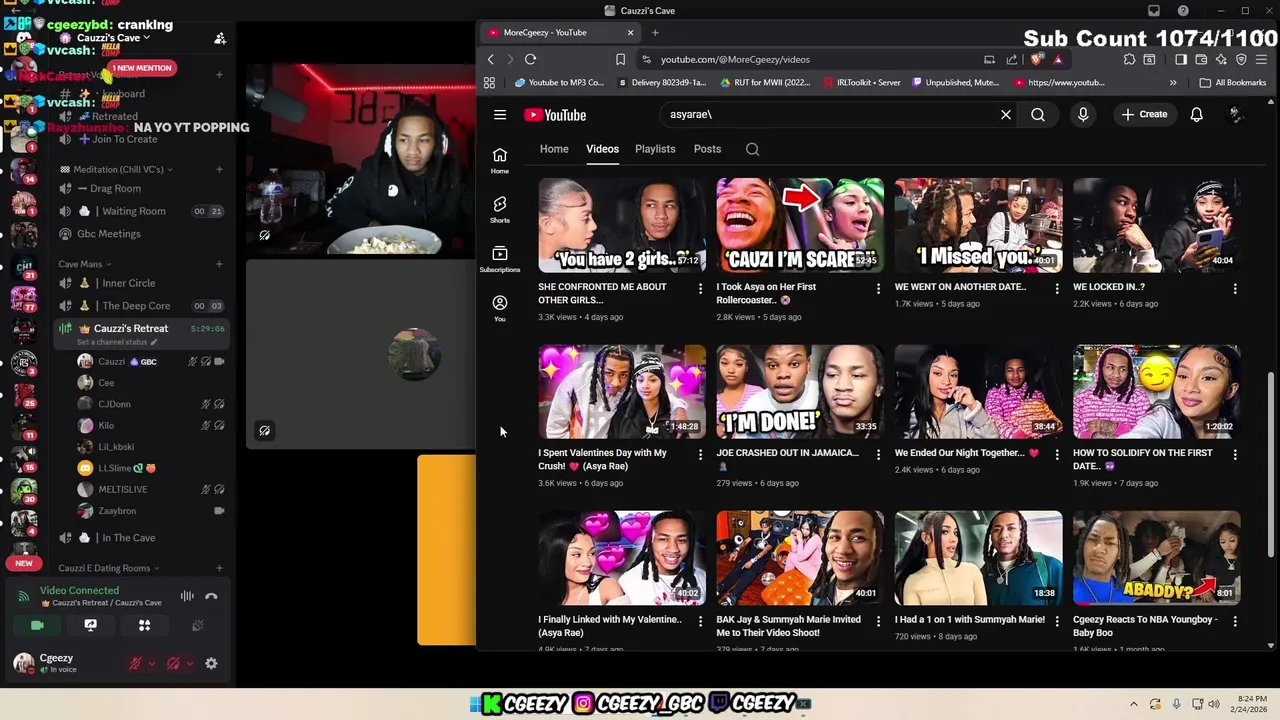Open the YouTube account avatar menu
The width and height of the screenshot is (1280, 720).
pyautogui.click(x=1236, y=115)
